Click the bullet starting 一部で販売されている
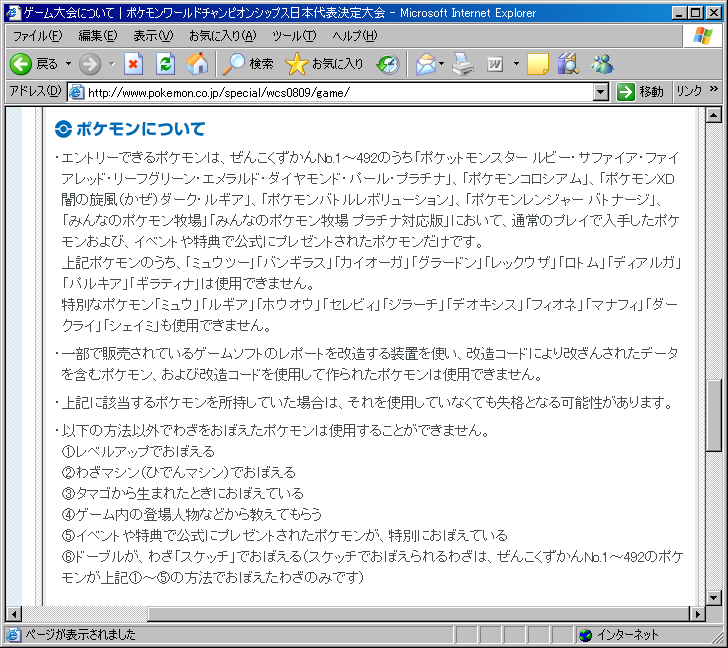Screen dimensions: 728x648 367,364
